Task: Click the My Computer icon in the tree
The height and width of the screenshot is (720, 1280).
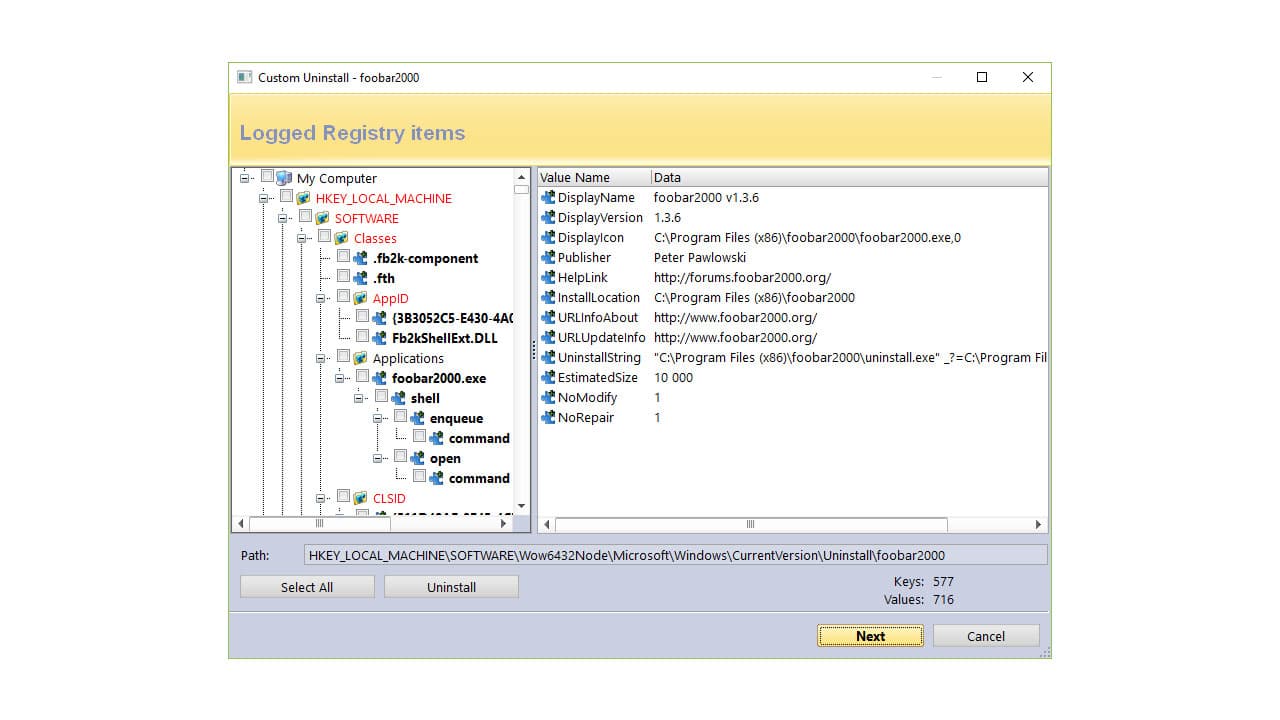Action: tap(285, 178)
